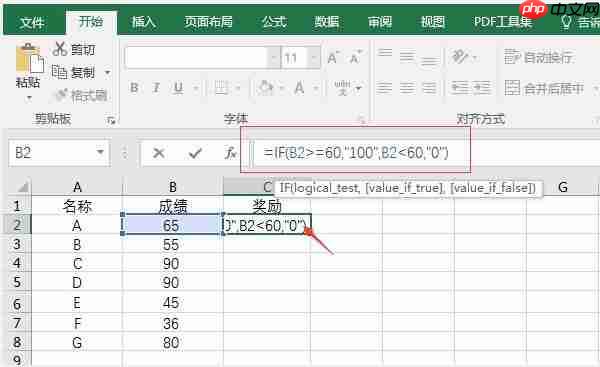The height and width of the screenshot is (367, 600).
Task: Click the text orientation icon
Action: [459, 57]
